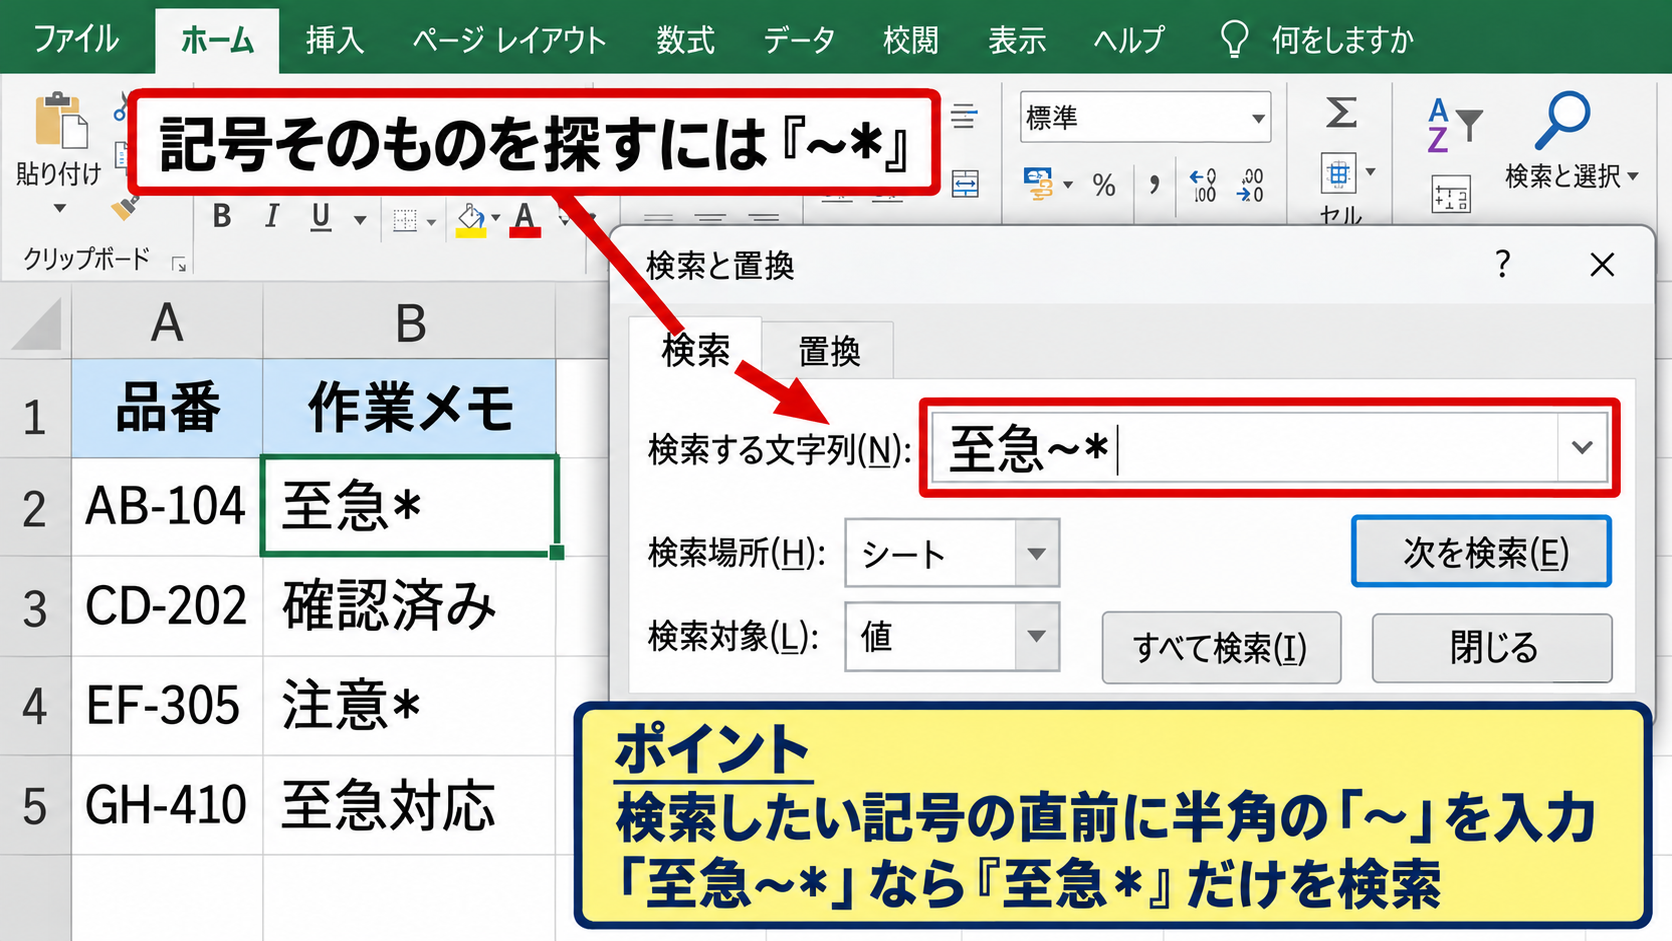The height and width of the screenshot is (941, 1672).
Task: Open the ファイル menu tab
Action: click(76, 40)
